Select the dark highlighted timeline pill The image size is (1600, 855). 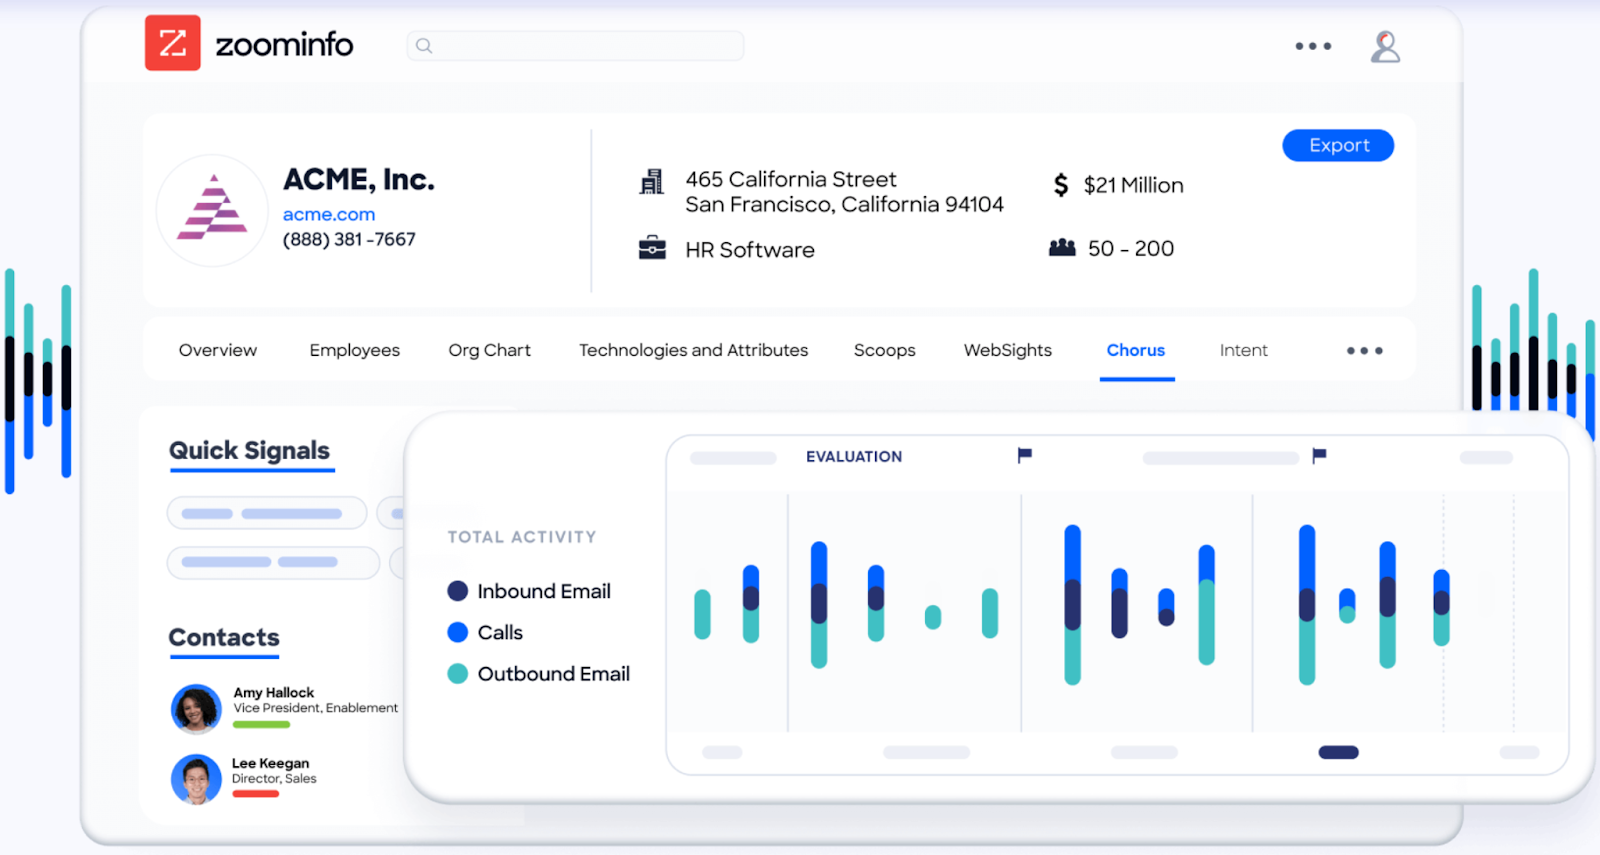(1338, 752)
